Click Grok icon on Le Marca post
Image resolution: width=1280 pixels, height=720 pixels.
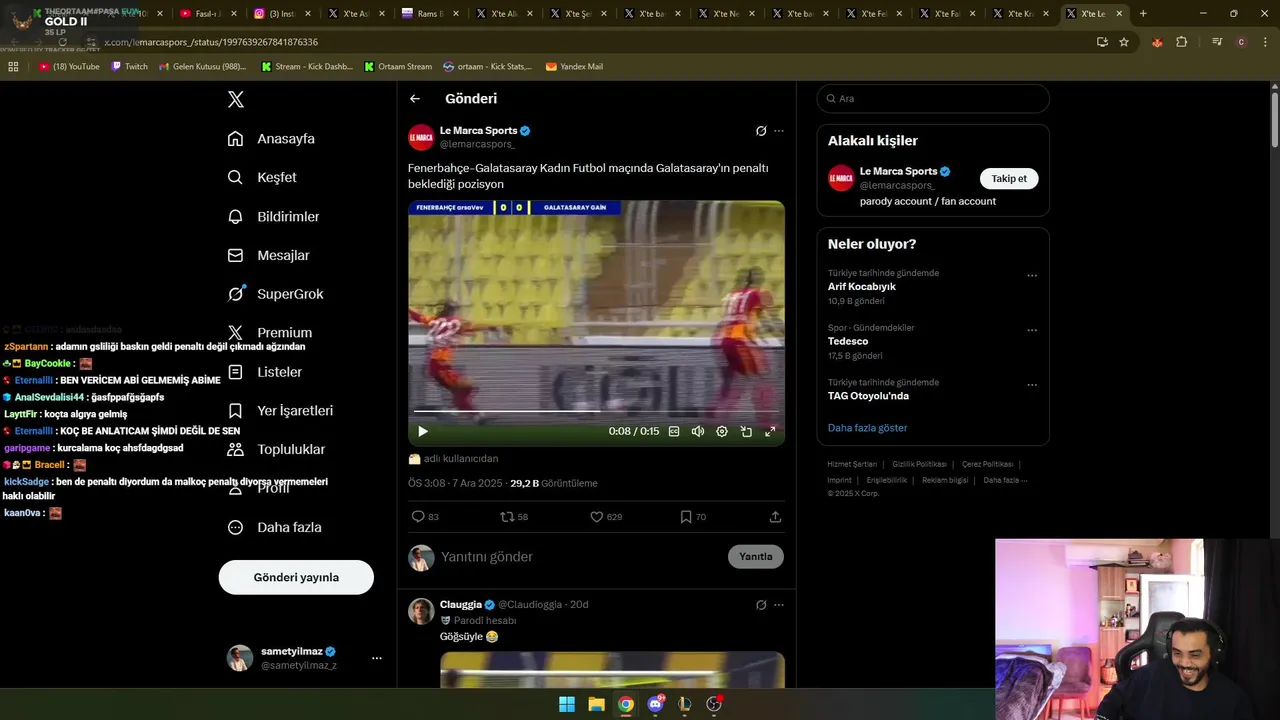click(761, 131)
